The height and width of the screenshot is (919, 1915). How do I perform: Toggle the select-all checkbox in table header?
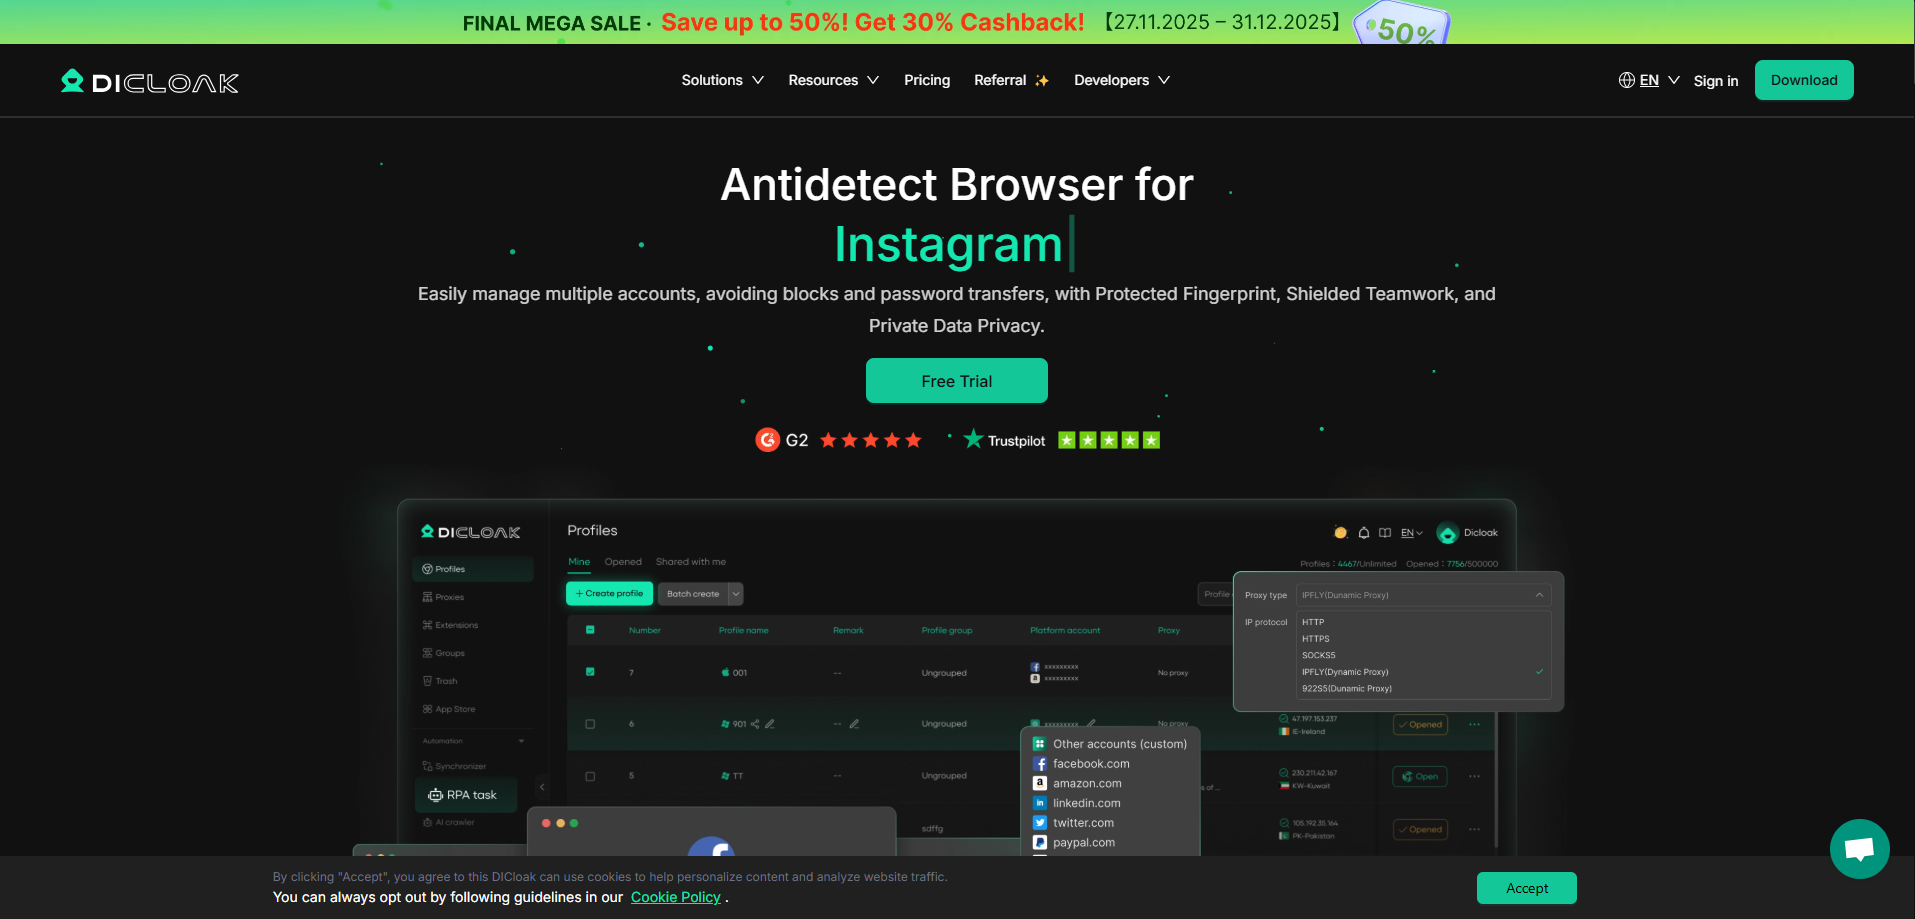click(x=590, y=630)
